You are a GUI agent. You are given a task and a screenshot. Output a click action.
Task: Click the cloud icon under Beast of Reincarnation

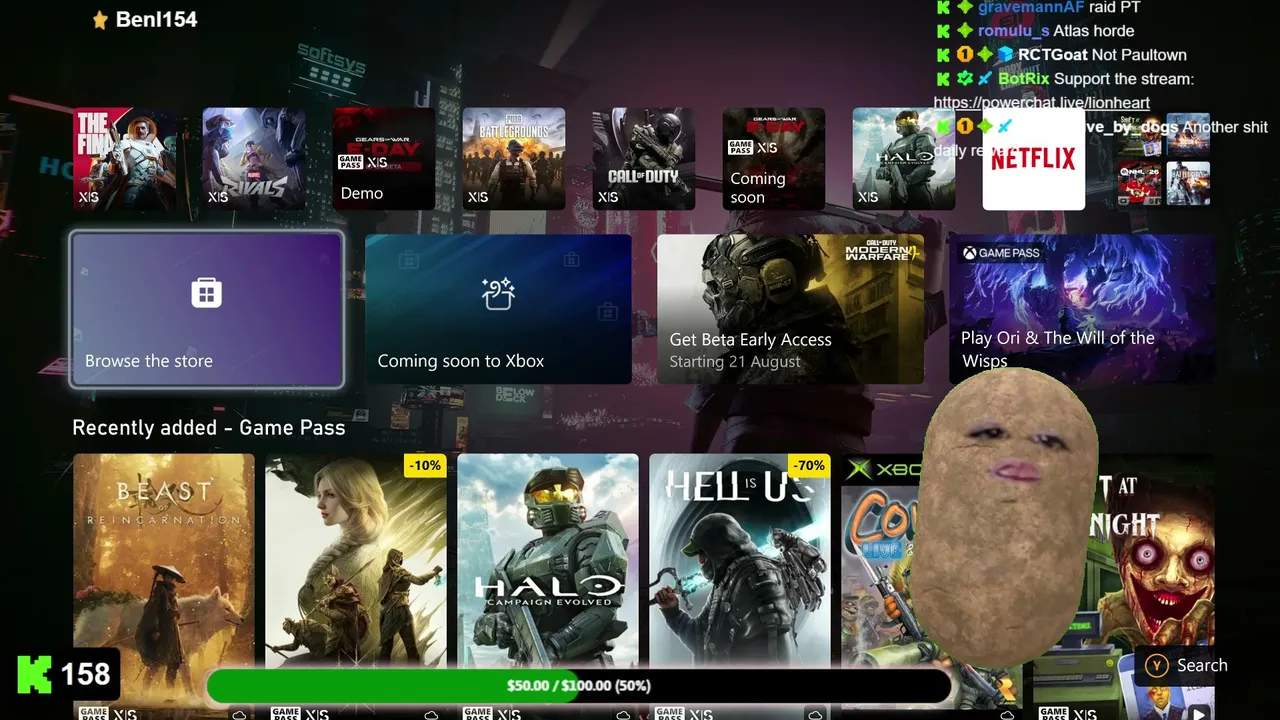[239, 714]
